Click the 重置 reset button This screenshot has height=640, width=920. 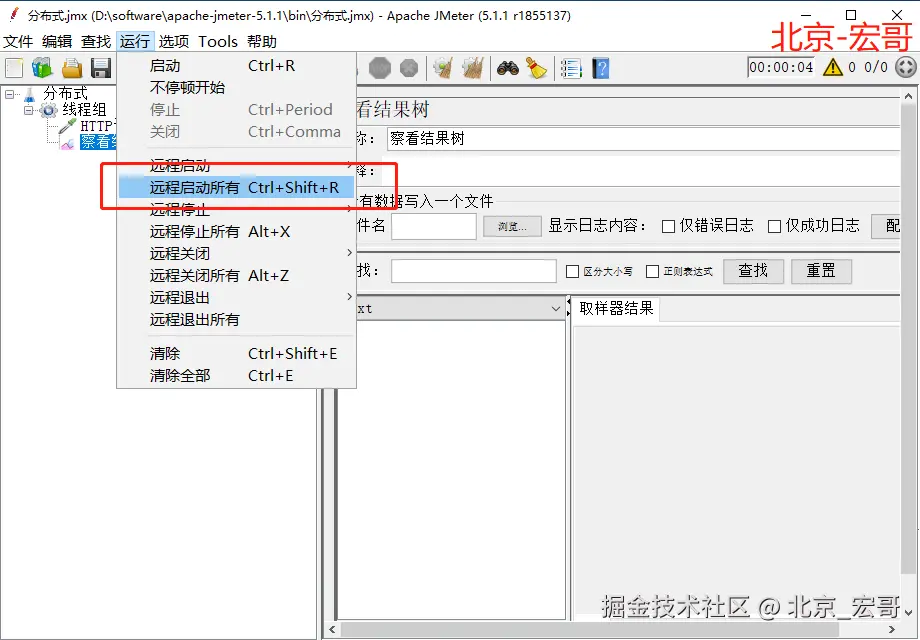(x=821, y=271)
